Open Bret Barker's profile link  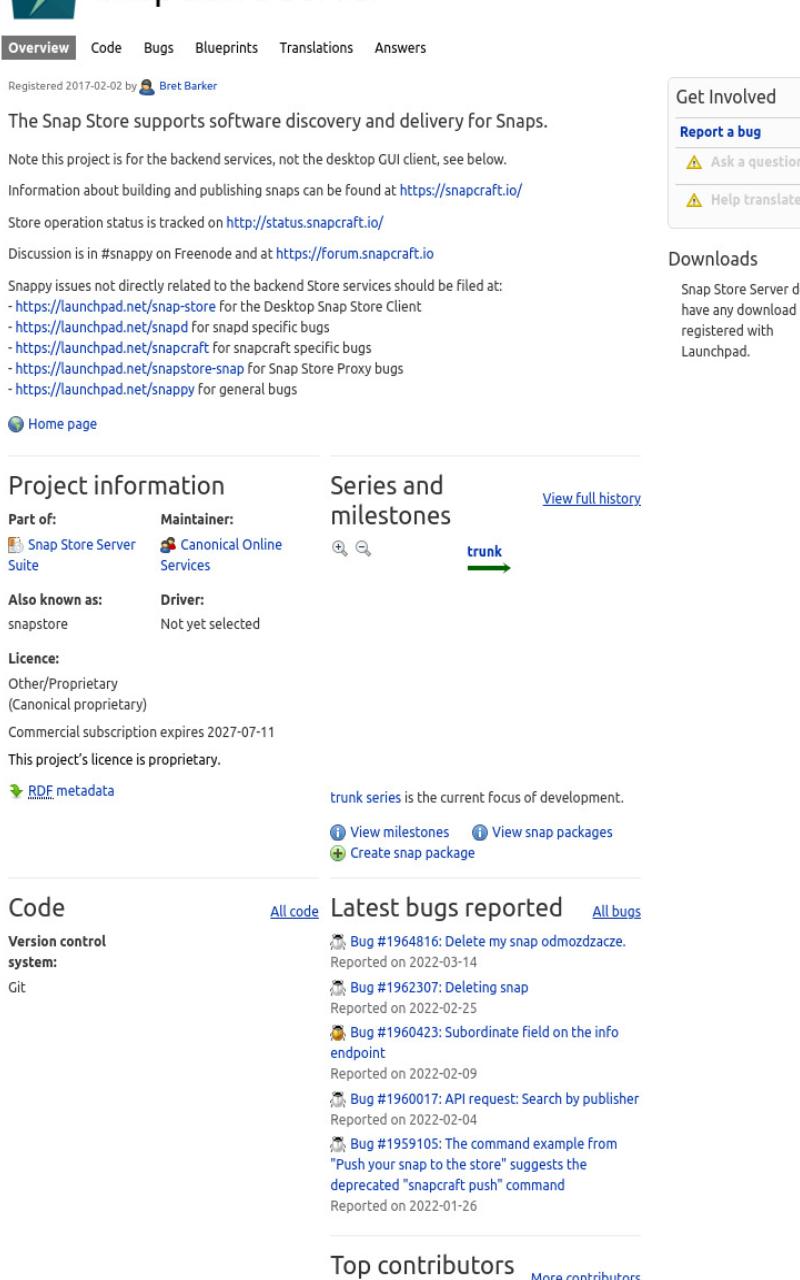[x=187, y=86]
